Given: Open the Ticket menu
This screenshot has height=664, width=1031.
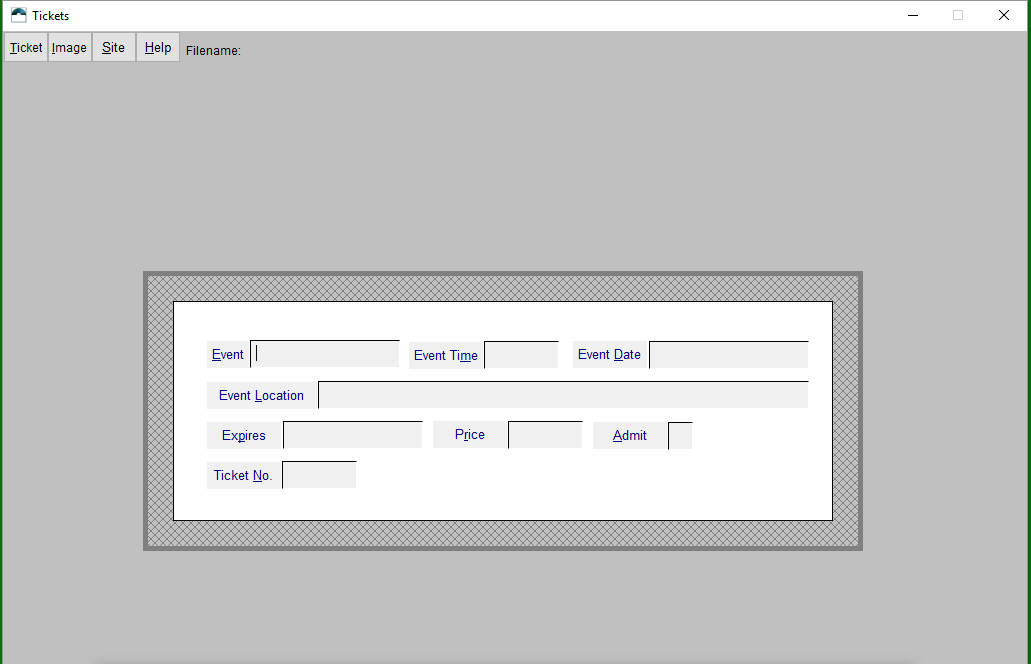Looking at the screenshot, I should tap(24, 47).
